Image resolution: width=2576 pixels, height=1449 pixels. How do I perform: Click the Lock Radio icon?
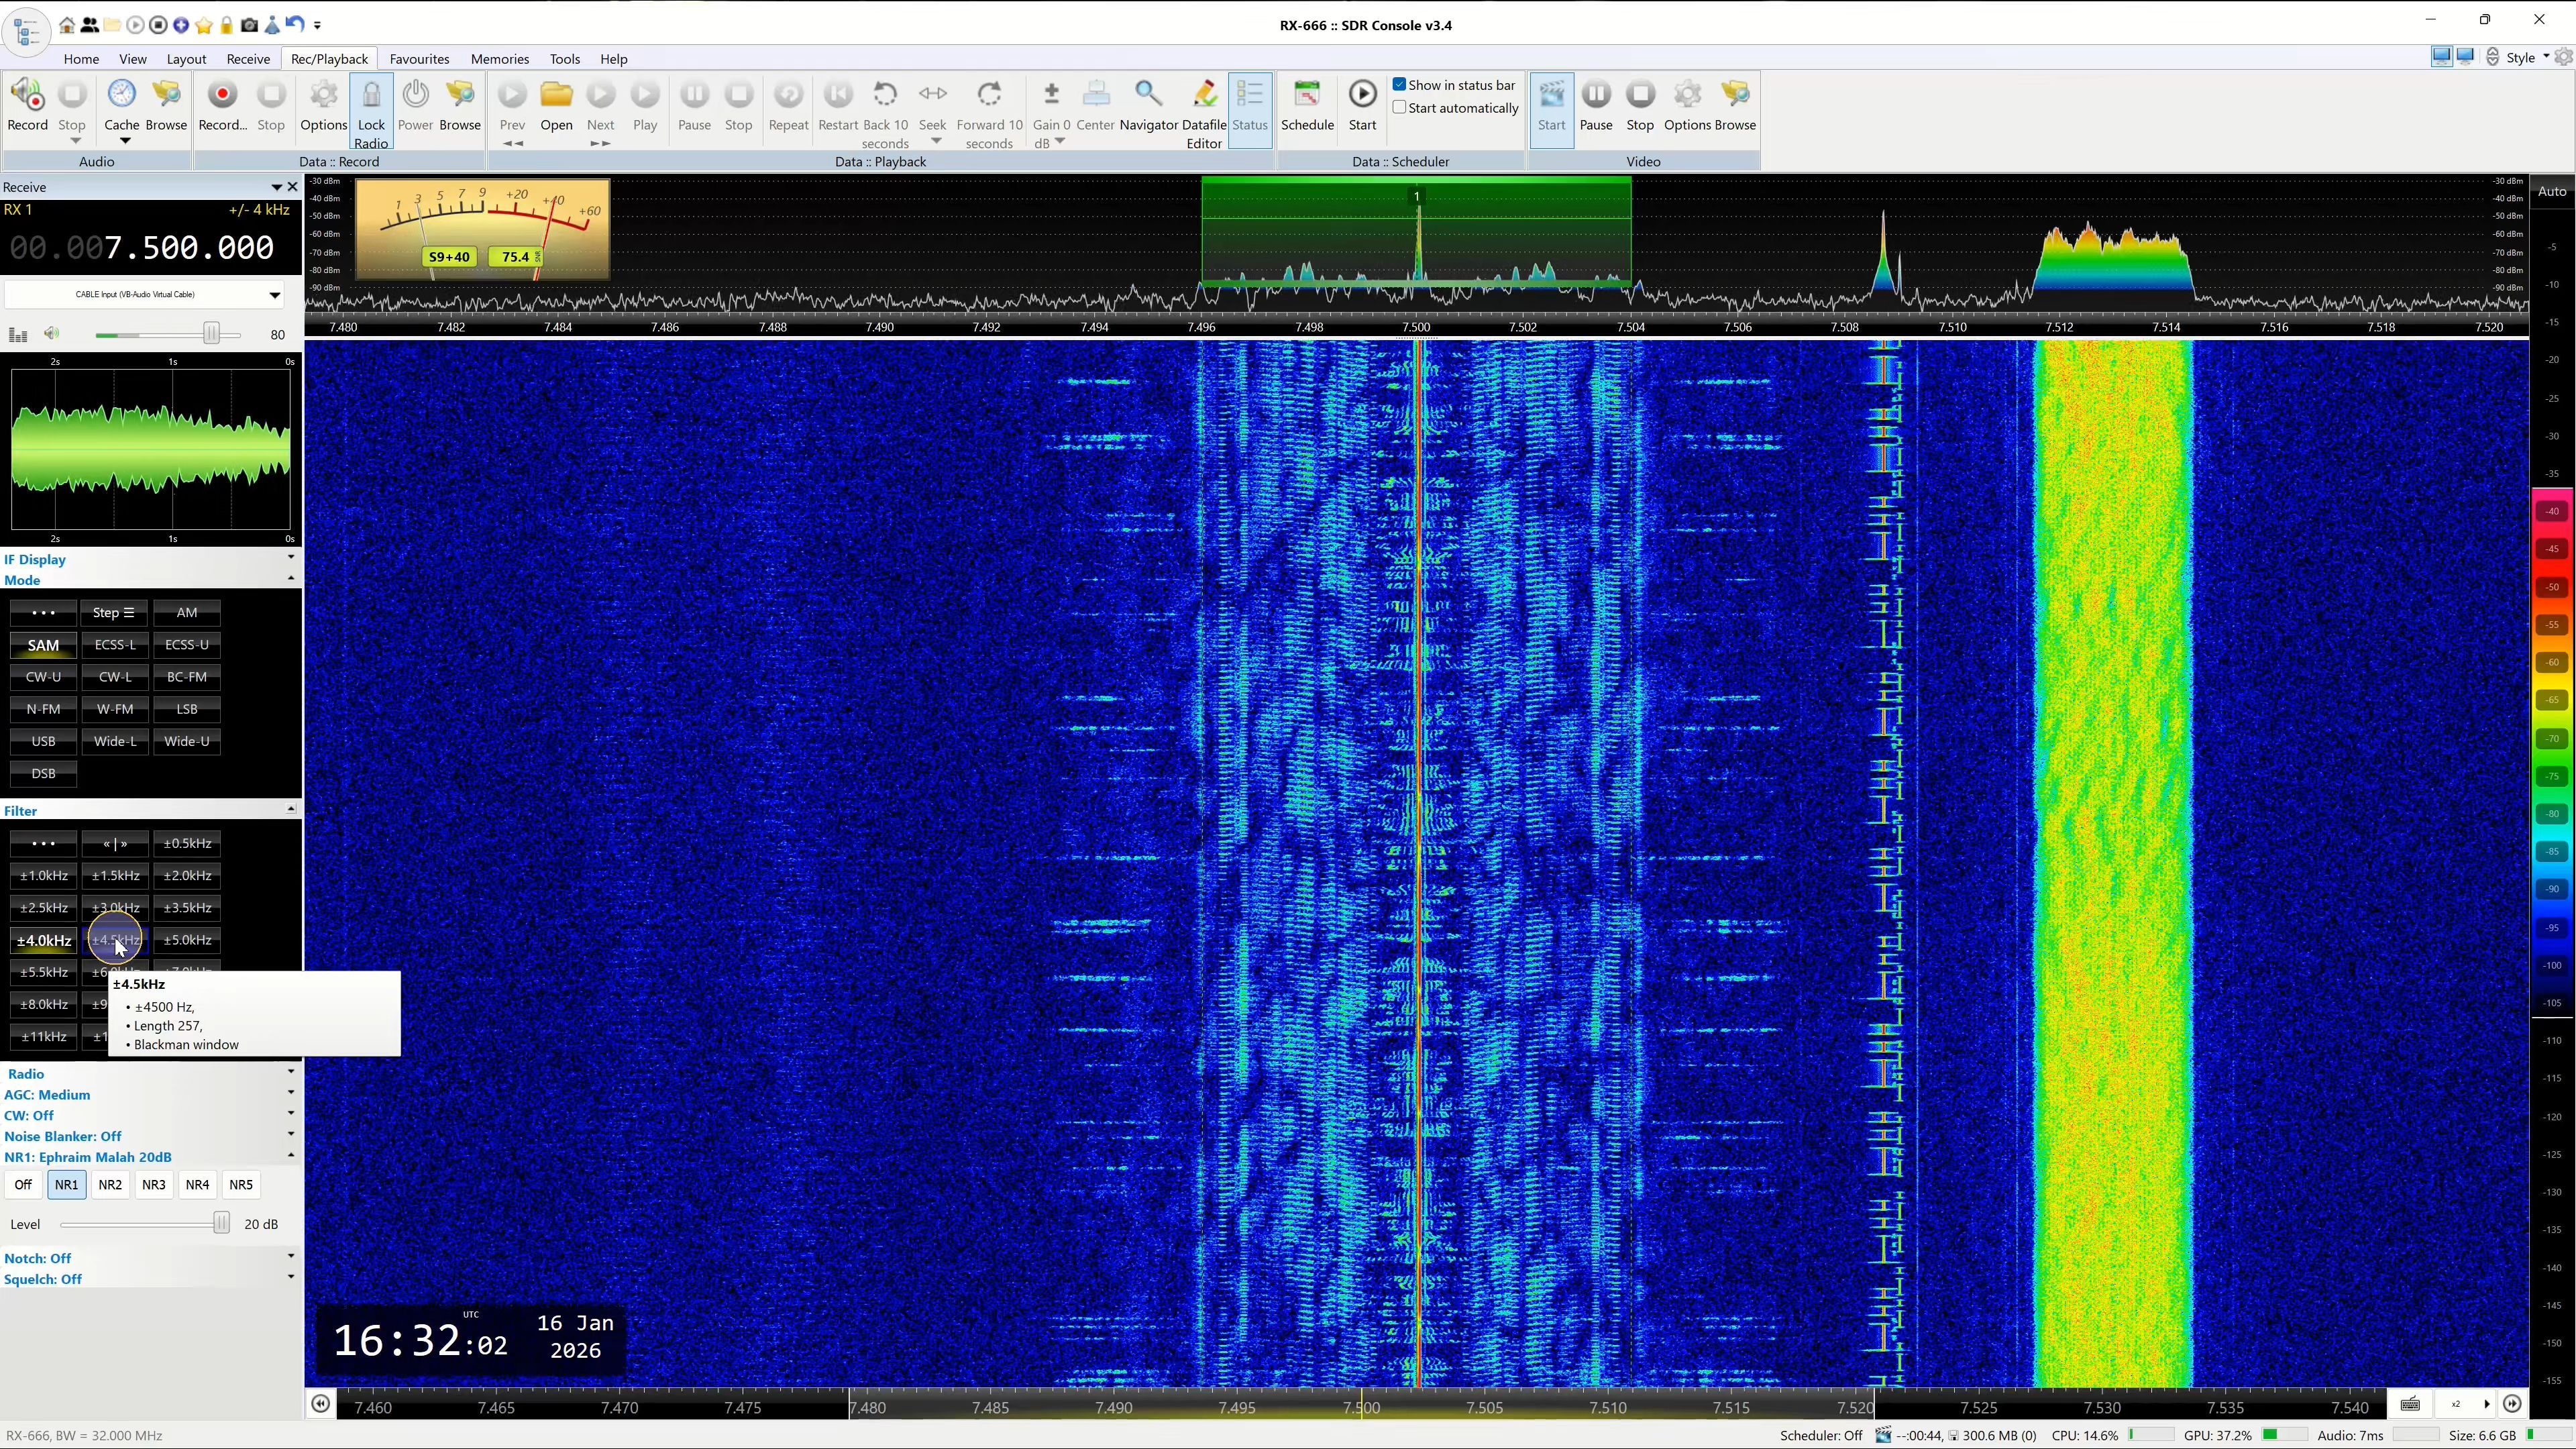(x=371, y=96)
